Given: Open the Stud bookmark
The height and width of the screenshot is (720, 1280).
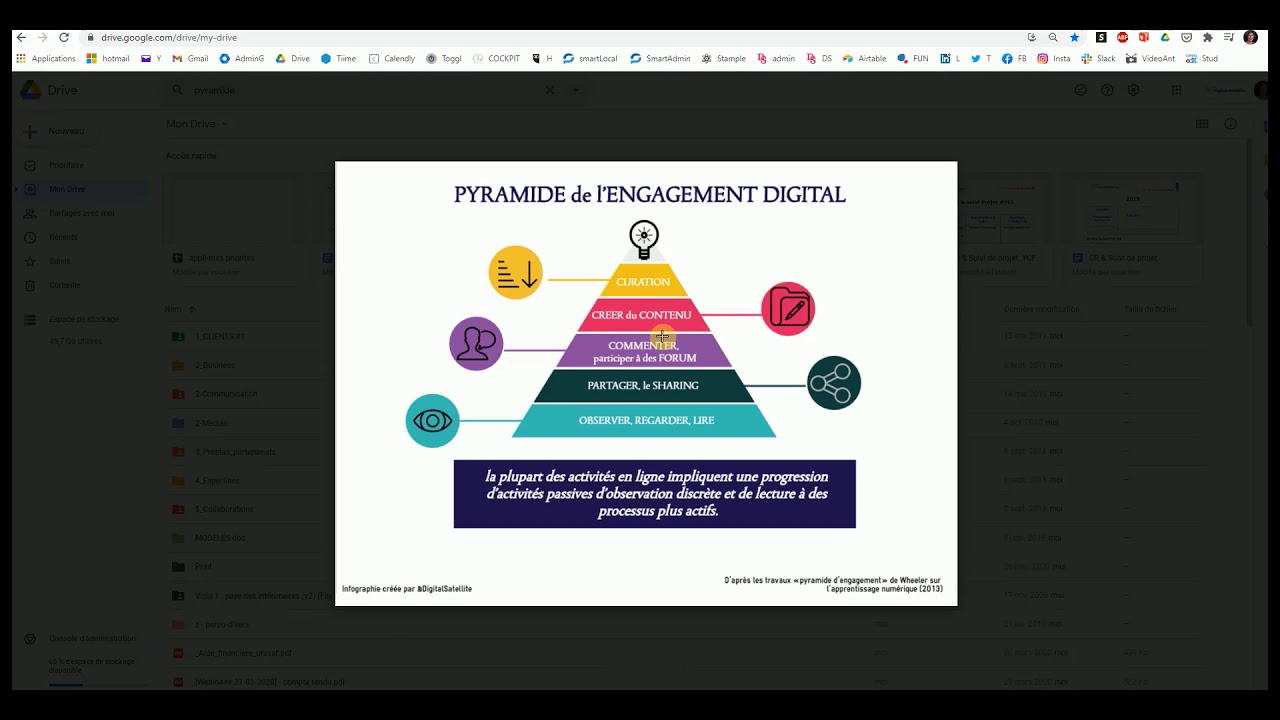Looking at the screenshot, I should 1202,59.
